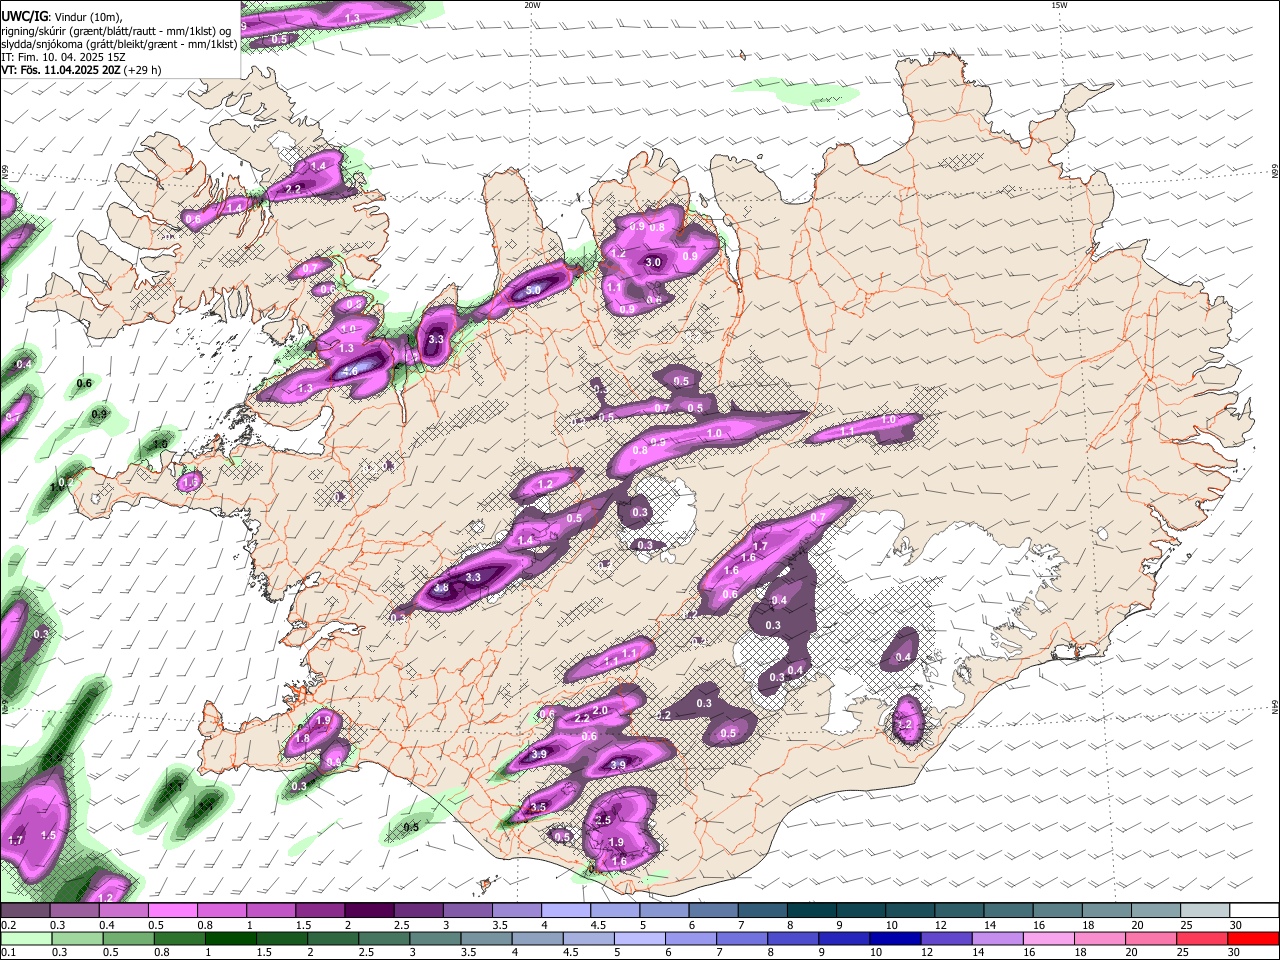This screenshot has width=1280, height=960.
Task: Click the "20W" longitude label
Action: click(532, 5)
